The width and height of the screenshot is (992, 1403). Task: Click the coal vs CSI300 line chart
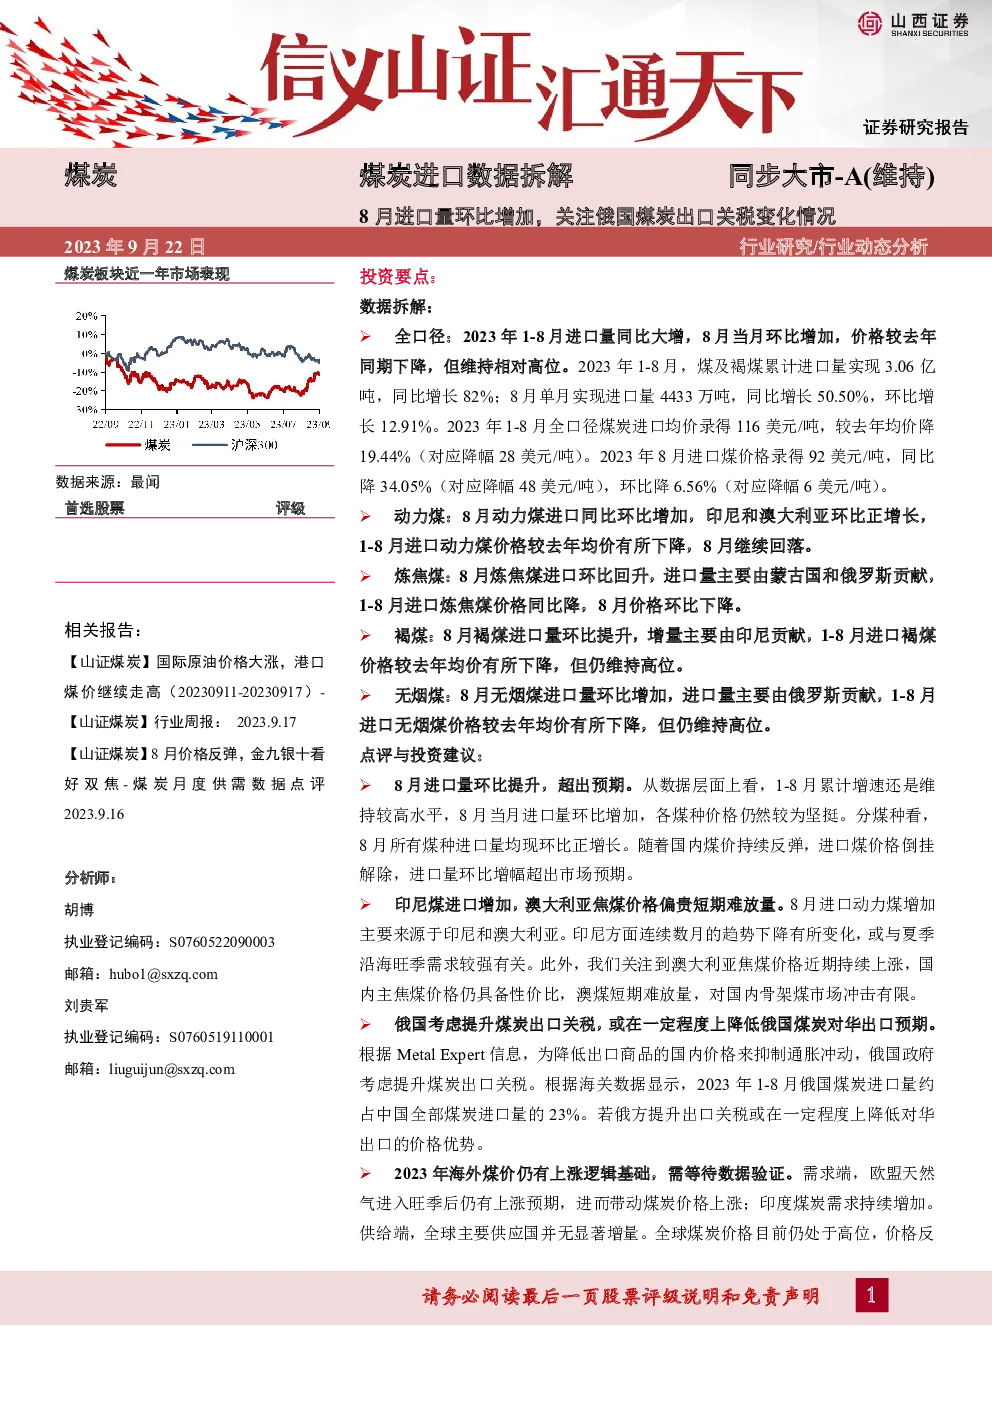[205, 370]
